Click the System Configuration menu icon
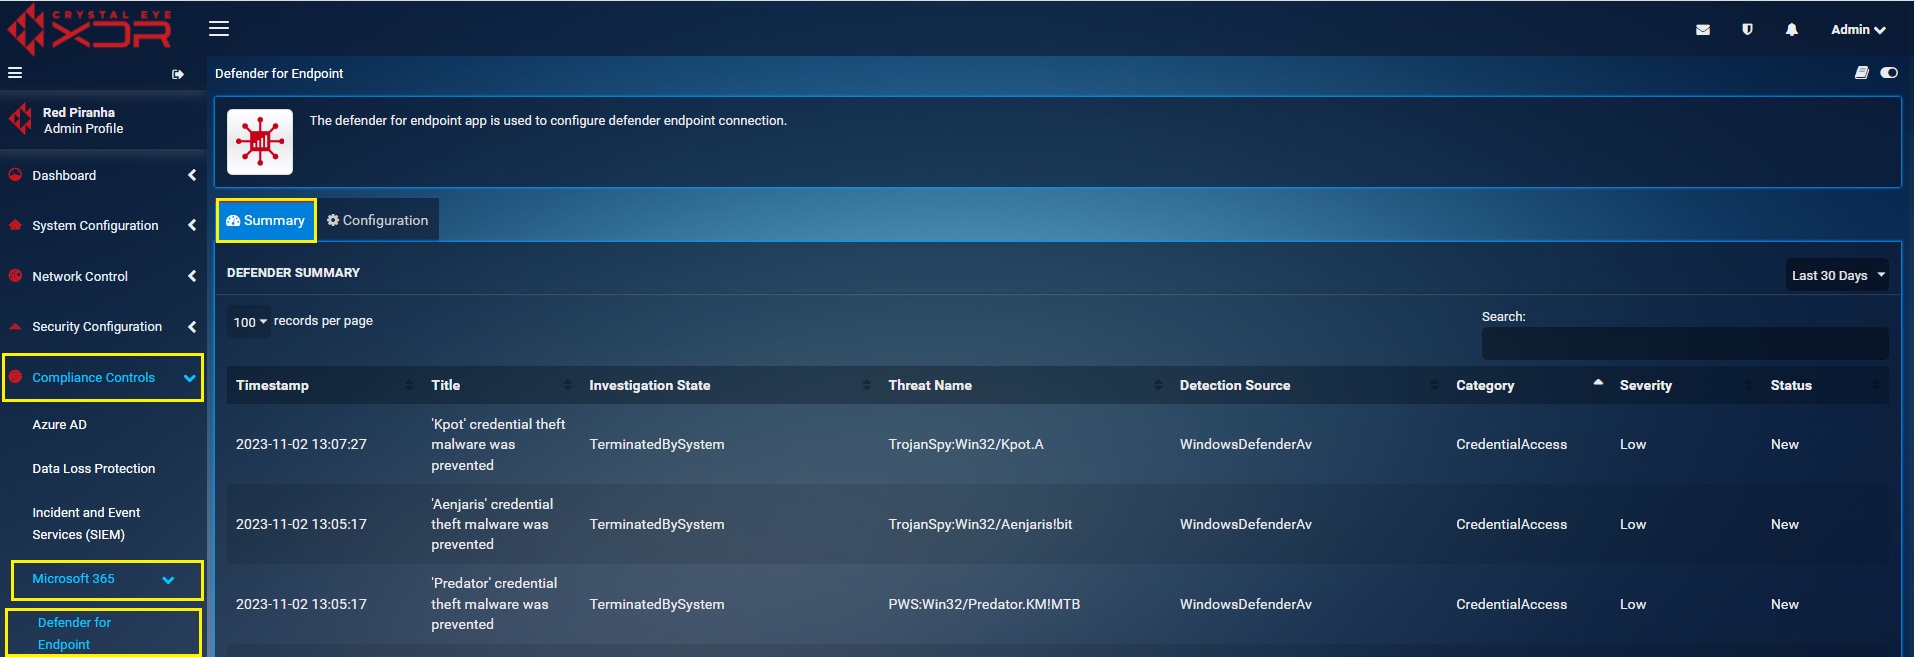1914x657 pixels. click(x=15, y=225)
